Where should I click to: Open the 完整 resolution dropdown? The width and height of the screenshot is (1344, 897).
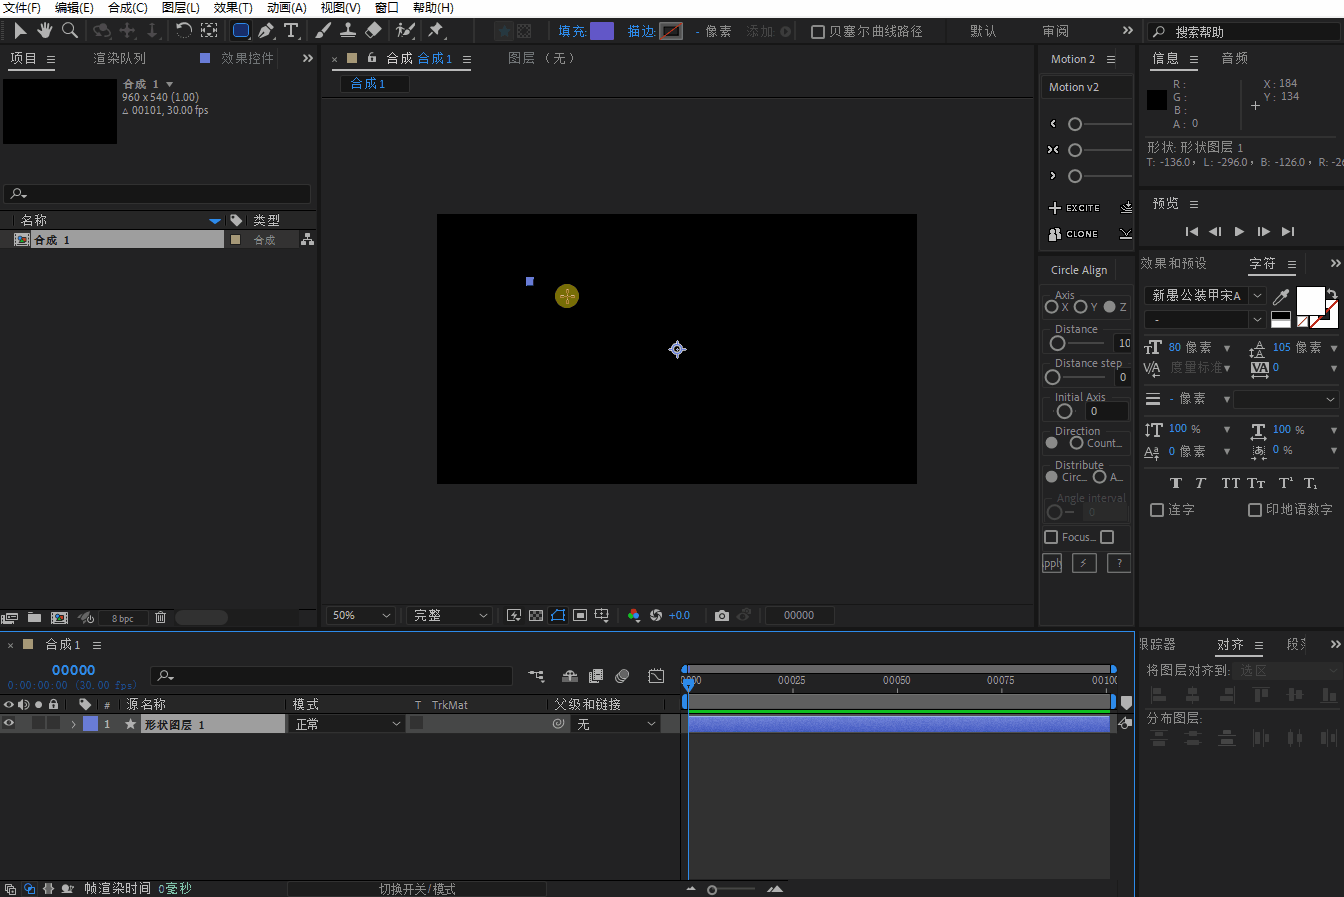[x=449, y=615]
